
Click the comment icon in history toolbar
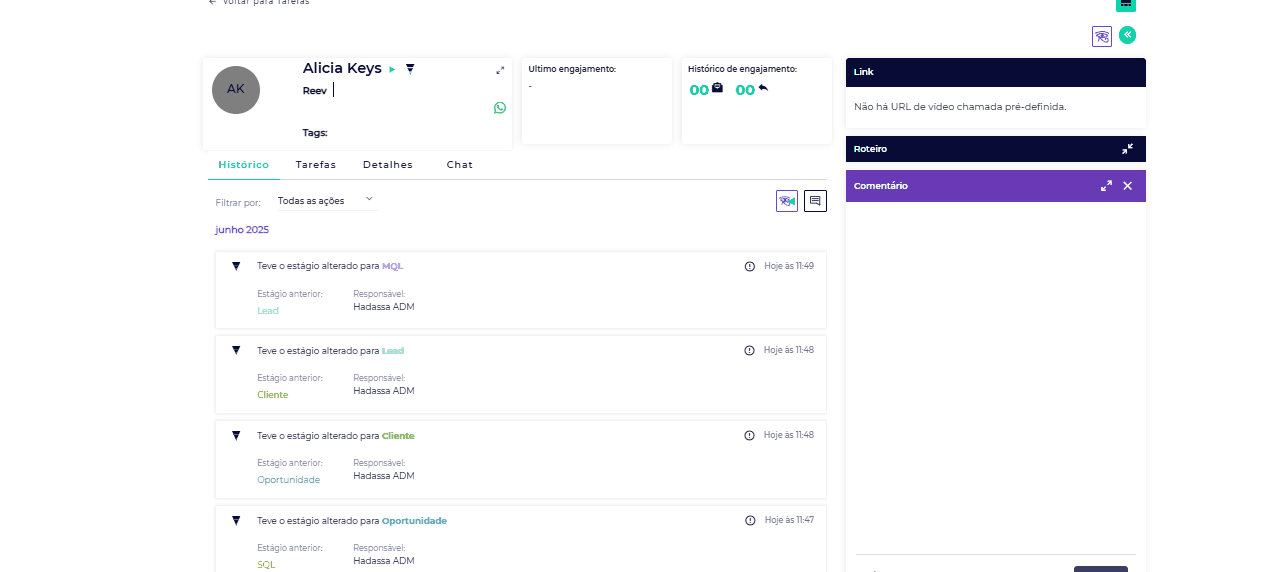point(816,201)
